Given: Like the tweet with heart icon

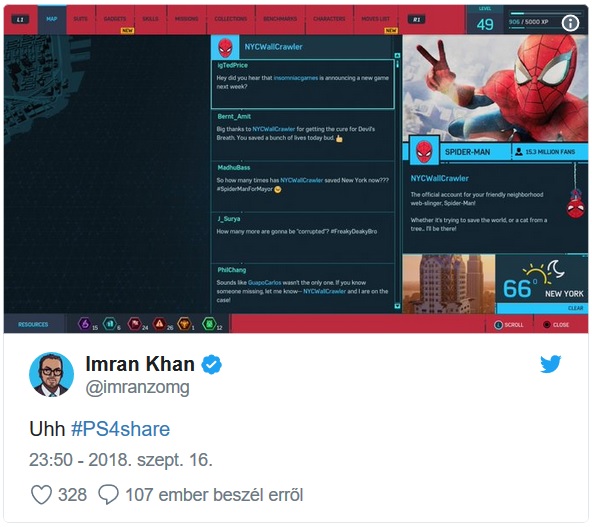Looking at the screenshot, I should tap(41, 495).
